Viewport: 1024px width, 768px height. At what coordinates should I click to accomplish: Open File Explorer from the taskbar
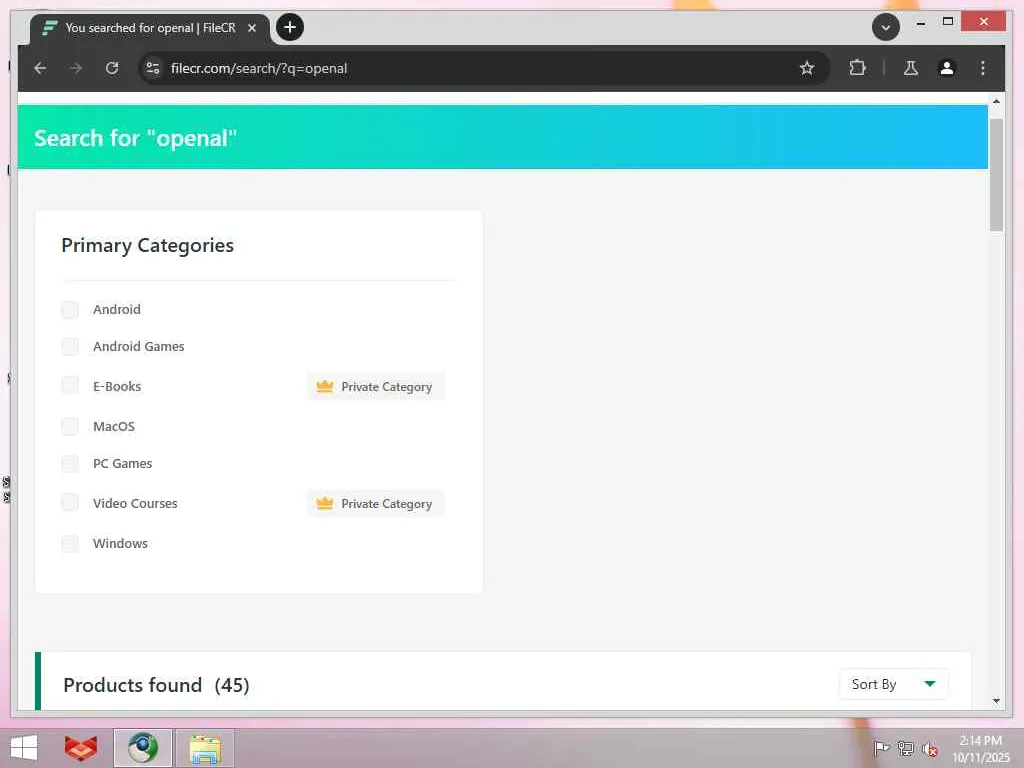pos(205,748)
